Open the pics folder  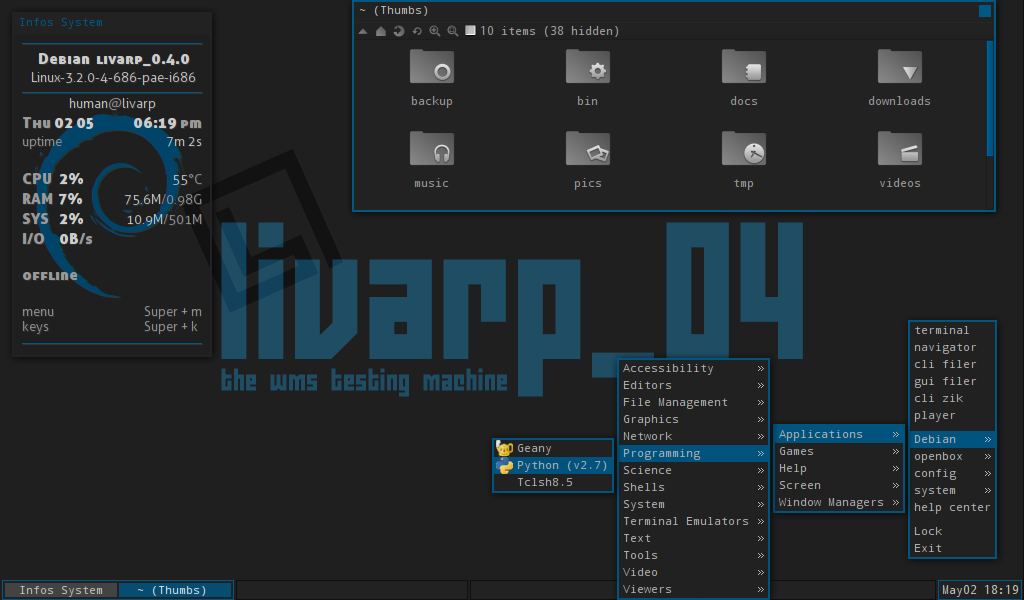587,160
